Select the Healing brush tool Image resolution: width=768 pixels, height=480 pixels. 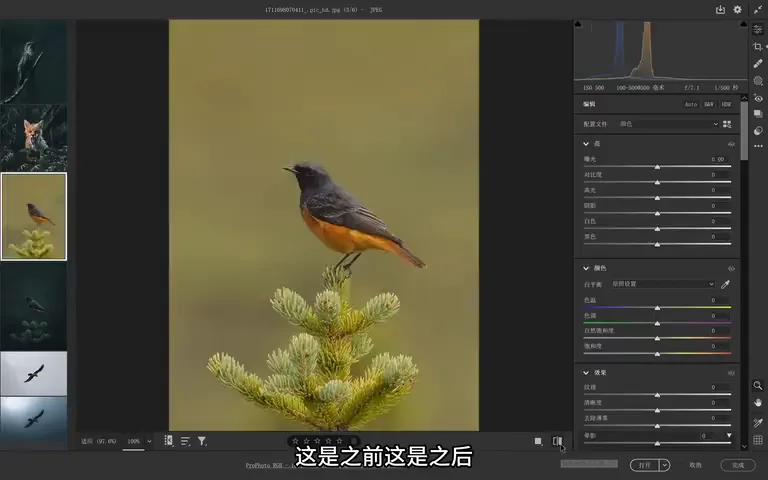(x=758, y=64)
